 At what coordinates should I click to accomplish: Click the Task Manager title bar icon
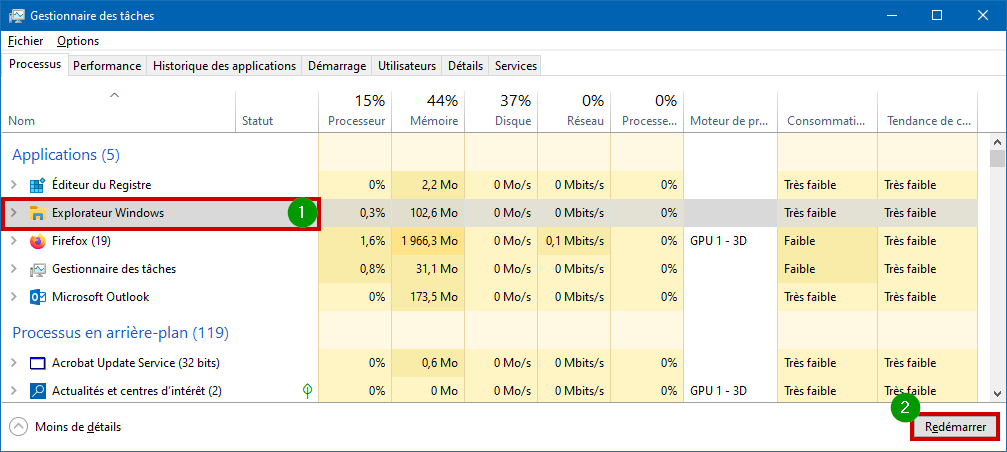click(x=17, y=15)
